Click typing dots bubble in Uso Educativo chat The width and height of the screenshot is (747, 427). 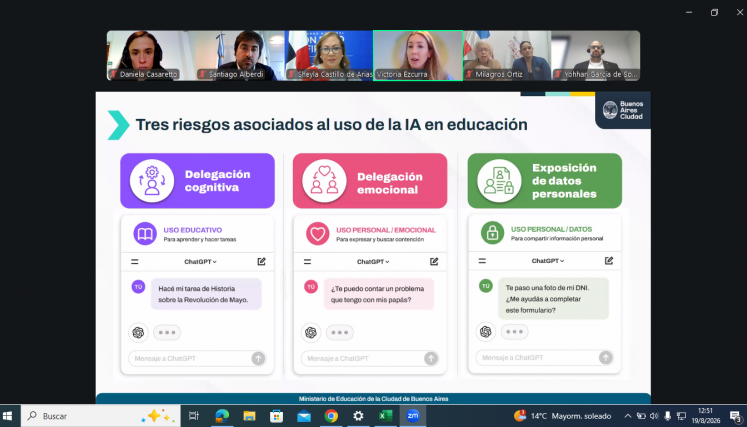click(167, 333)
